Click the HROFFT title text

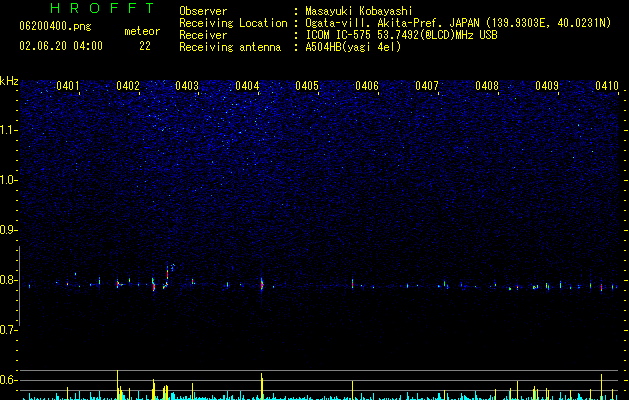102,8
